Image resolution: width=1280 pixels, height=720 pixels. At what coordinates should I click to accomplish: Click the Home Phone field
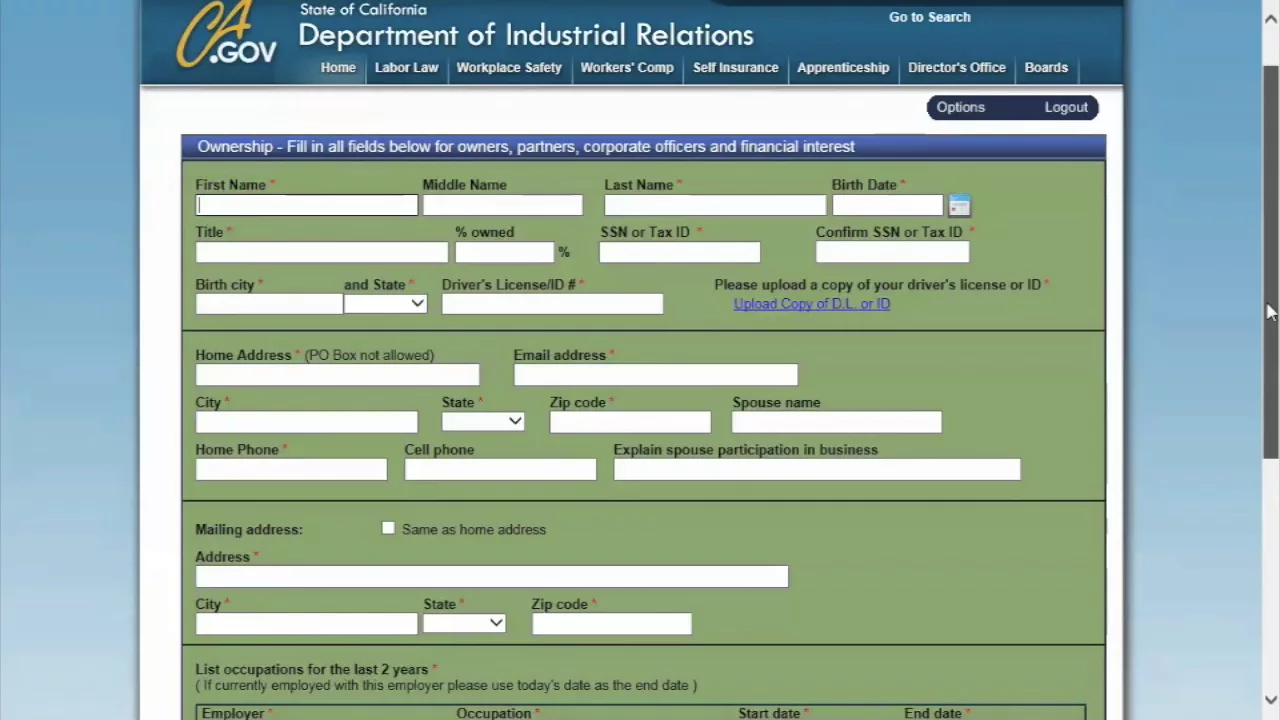coord(291,469)
